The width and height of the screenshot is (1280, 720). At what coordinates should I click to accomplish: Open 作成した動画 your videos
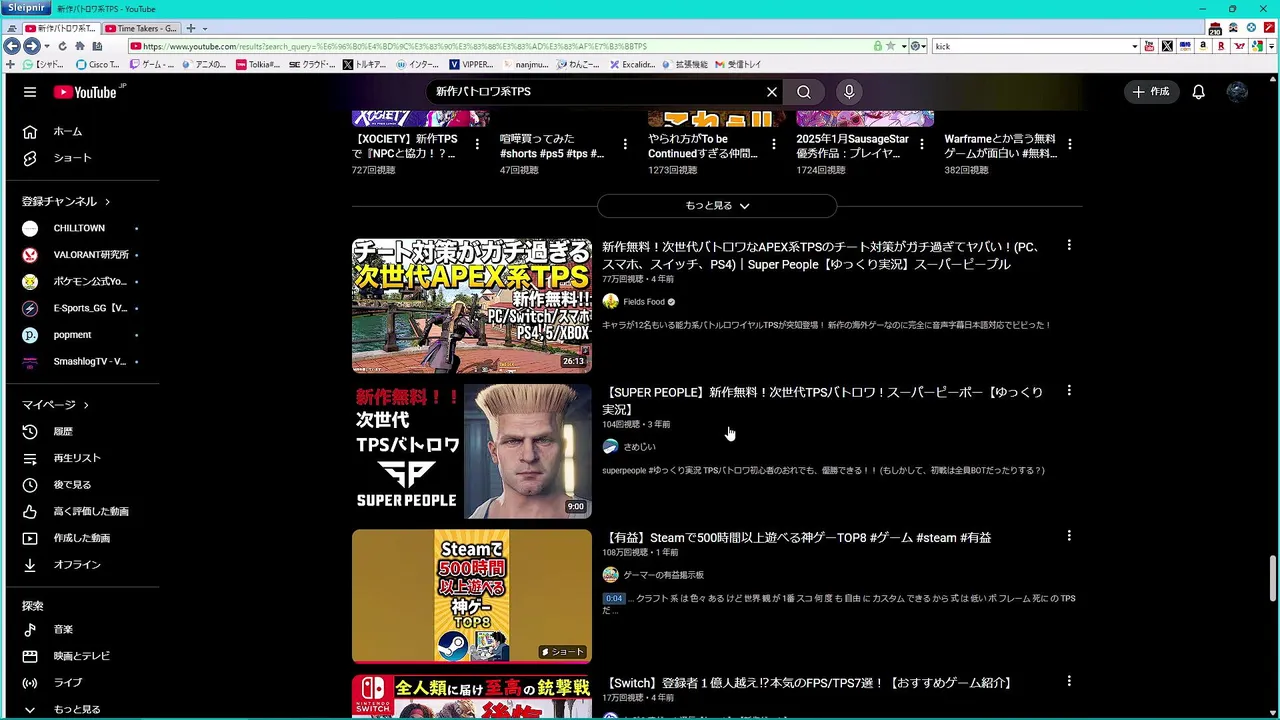[x=82, y=538]
